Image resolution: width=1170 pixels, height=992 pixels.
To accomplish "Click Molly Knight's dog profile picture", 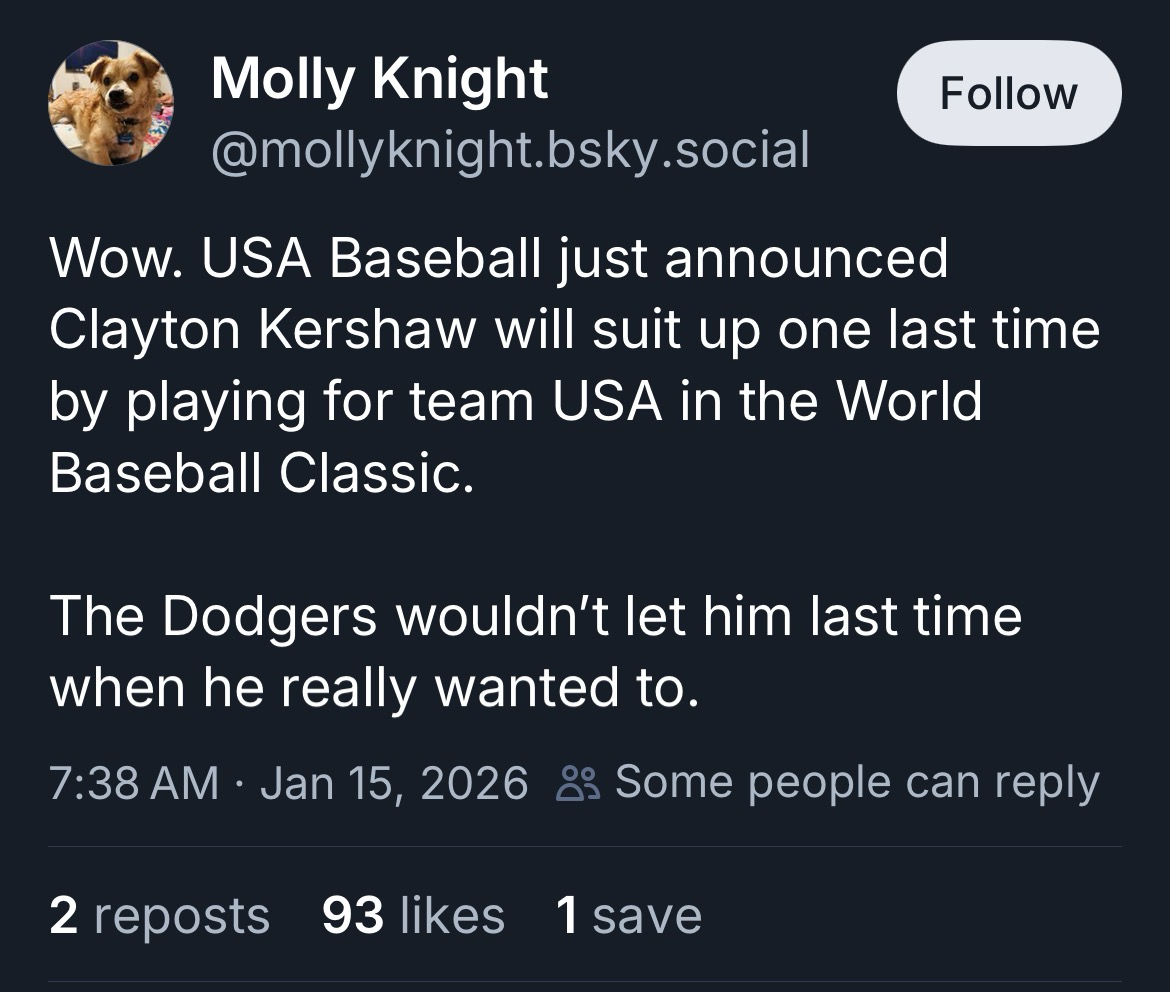I will point(111,103).
